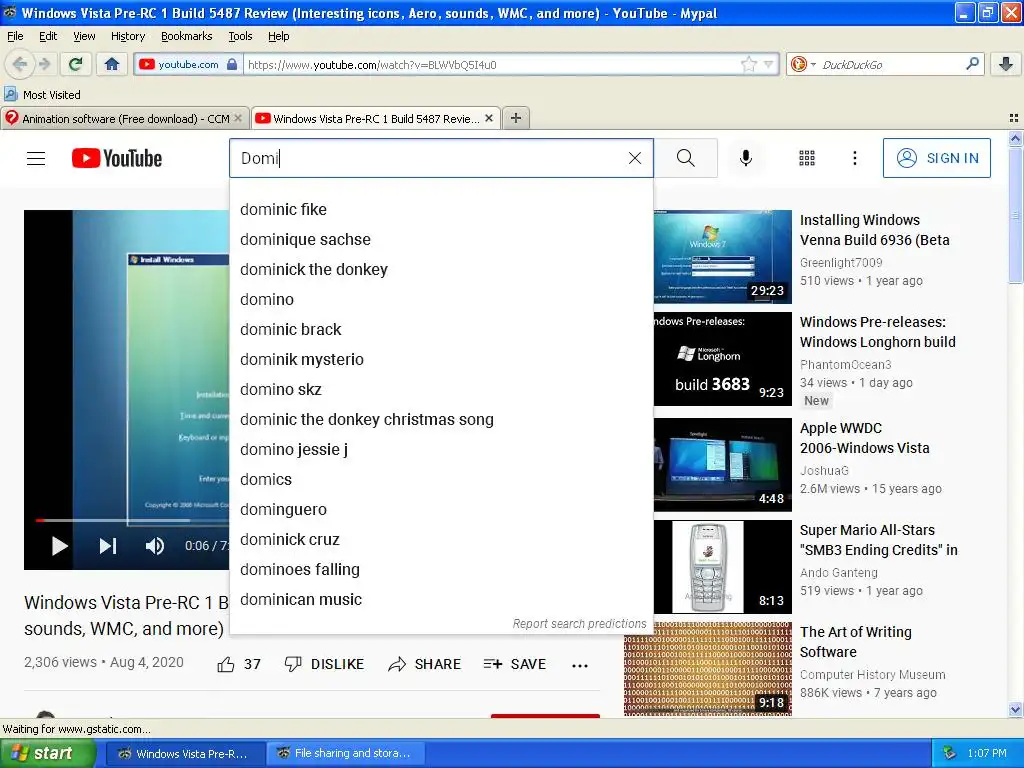This screenshot has width=1024, height=768.
Task: Open Installing Windows Venna Build 6936 thumbnail
Action: click(x=722, y=257)
